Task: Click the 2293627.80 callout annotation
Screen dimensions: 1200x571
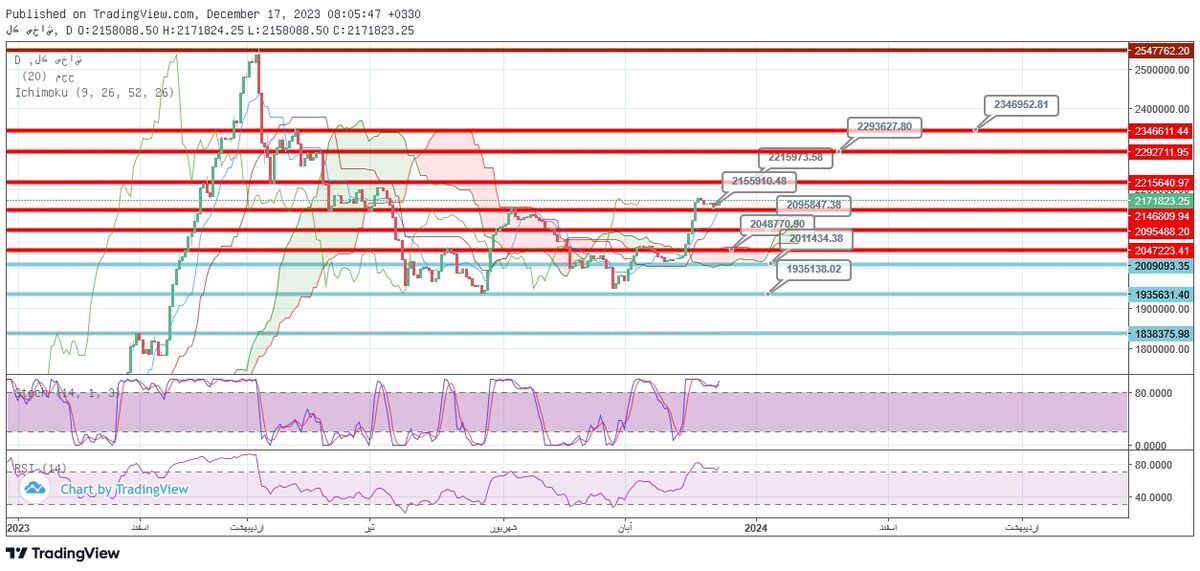Action: (x=885, y=127)
